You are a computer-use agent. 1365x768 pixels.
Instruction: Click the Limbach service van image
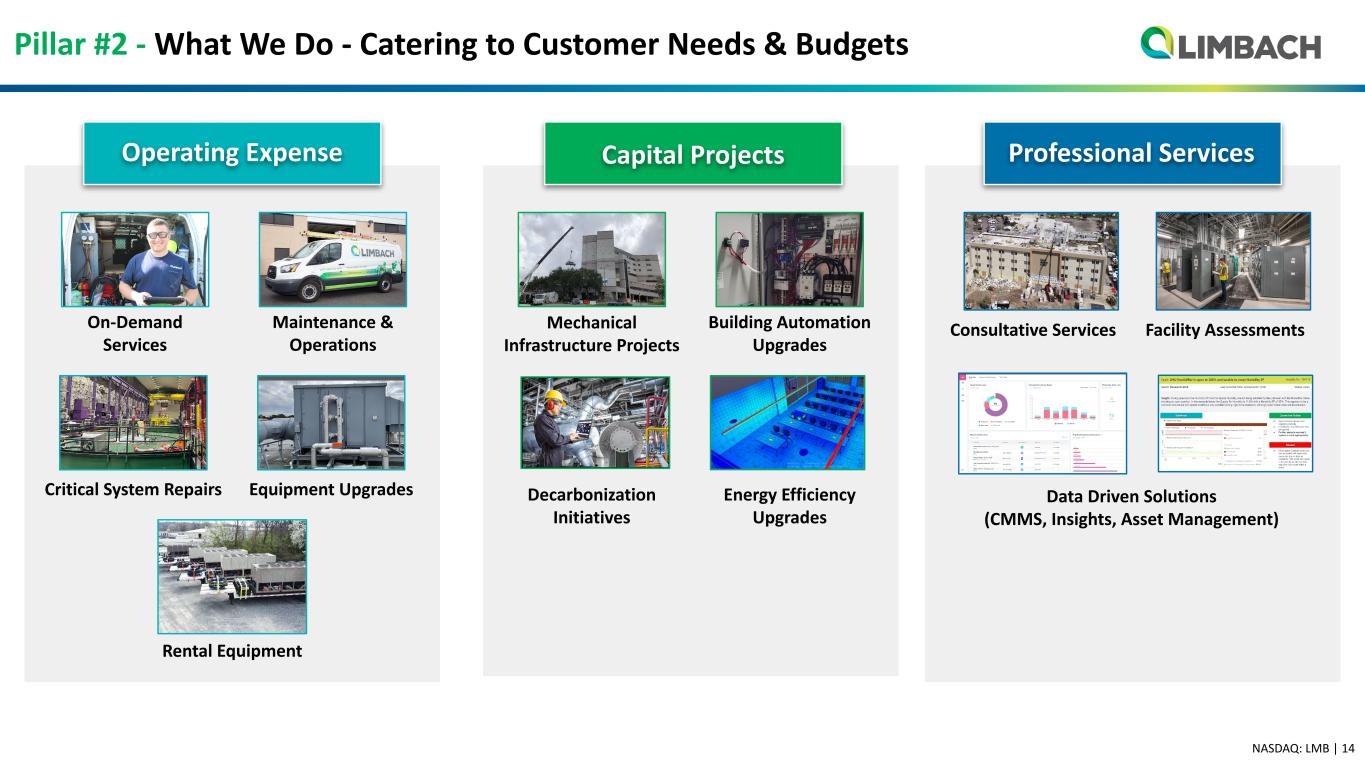(332, 259)
